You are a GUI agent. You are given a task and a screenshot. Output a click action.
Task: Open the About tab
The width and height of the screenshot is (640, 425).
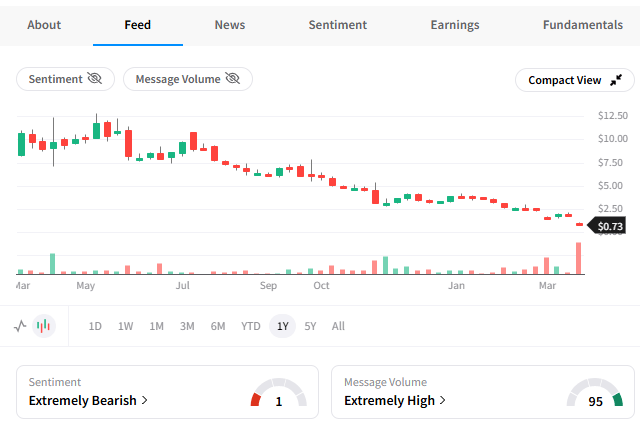(x=44, y=24)
